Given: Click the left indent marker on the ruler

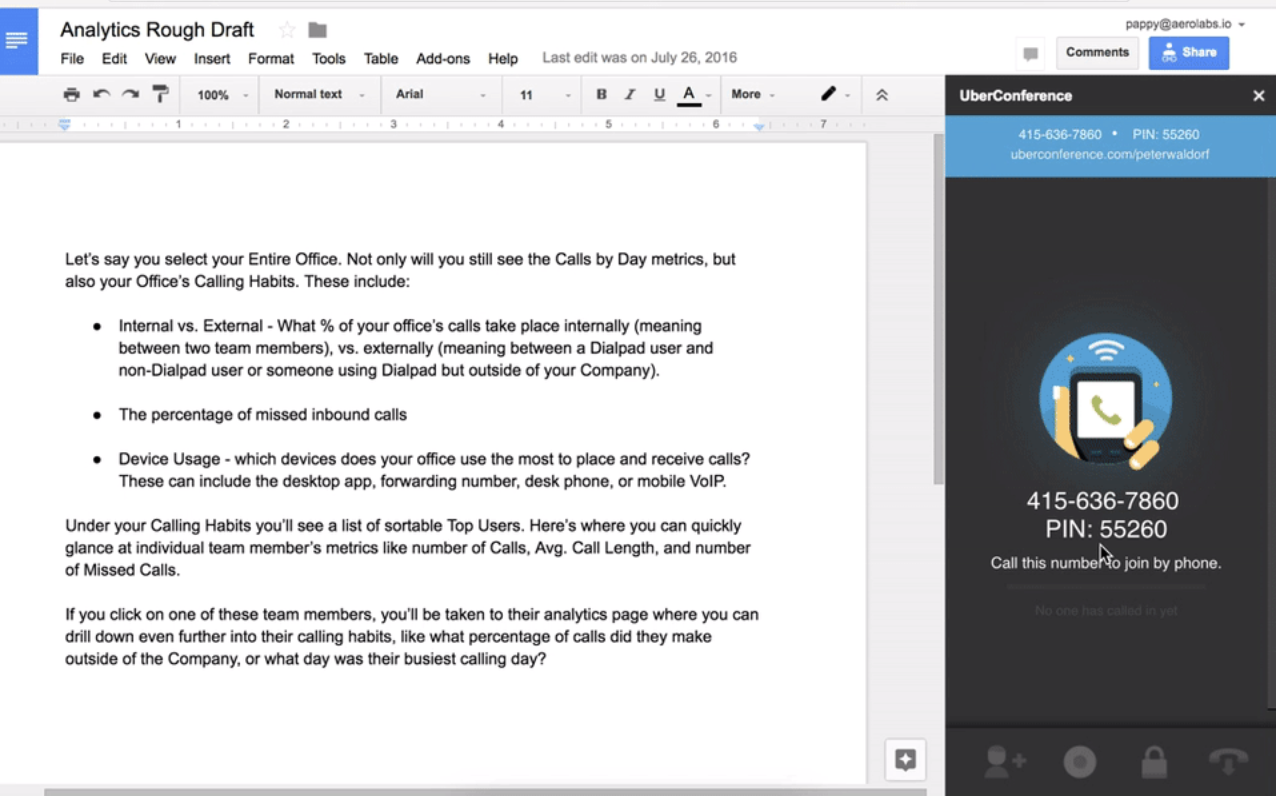Looking at the screenshot, I should [64, 125].
